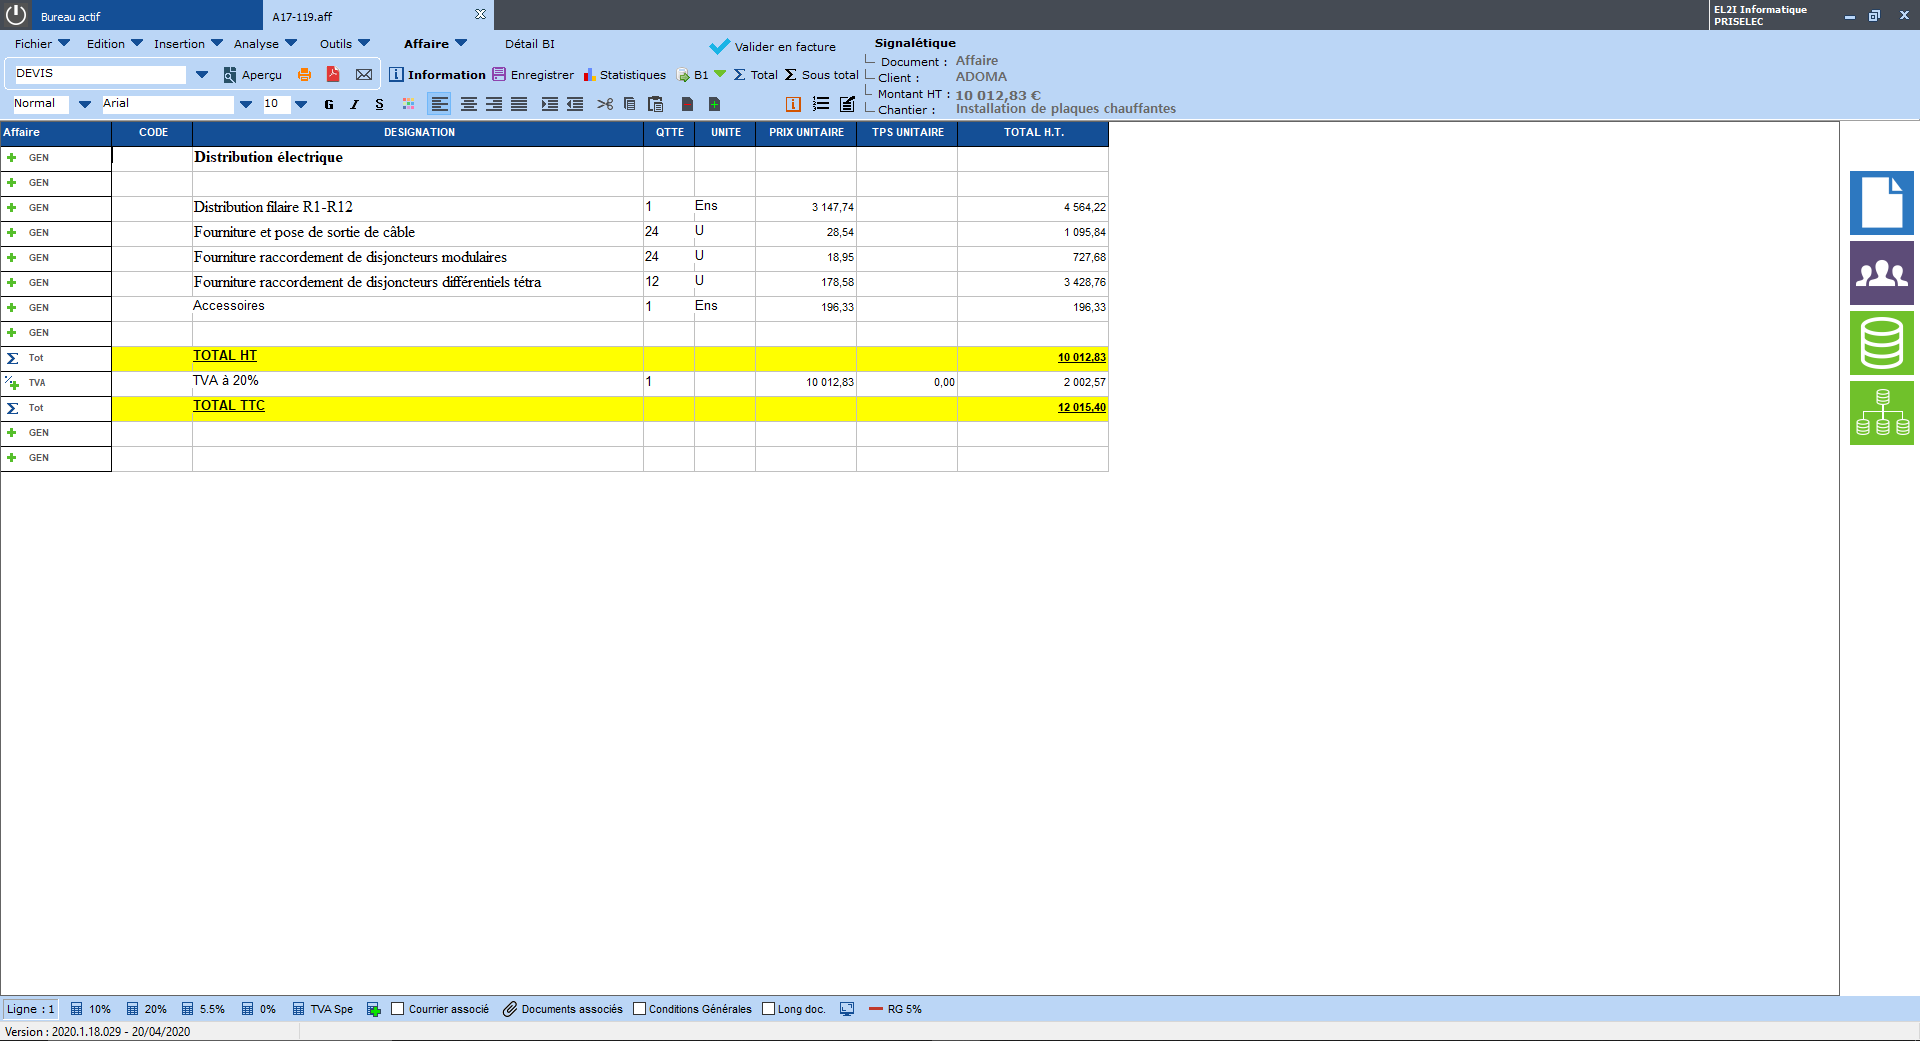Screen dimensions: 1920x1041
Task: Center text alignment icon
Action: (468, 104)
